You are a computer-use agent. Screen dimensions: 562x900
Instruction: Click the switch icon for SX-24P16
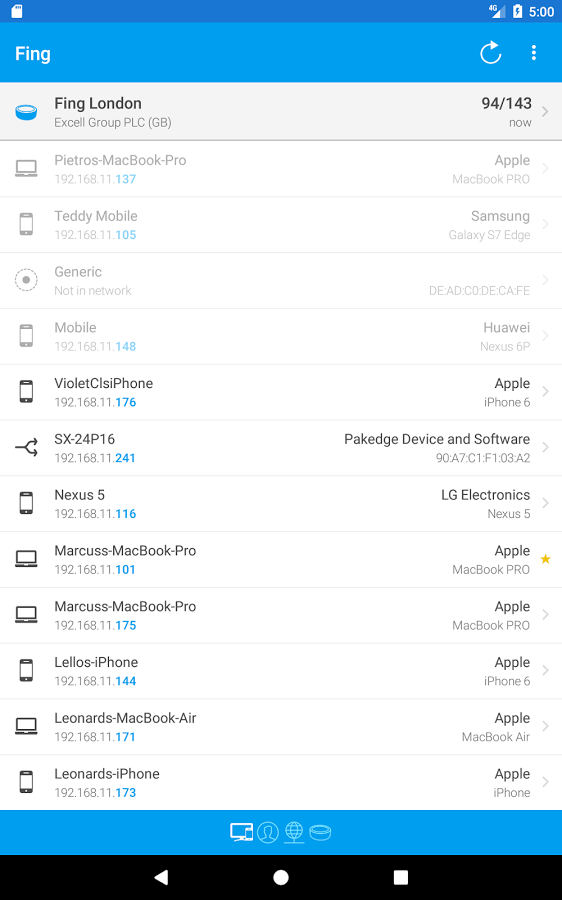click(x=26, y=448)
